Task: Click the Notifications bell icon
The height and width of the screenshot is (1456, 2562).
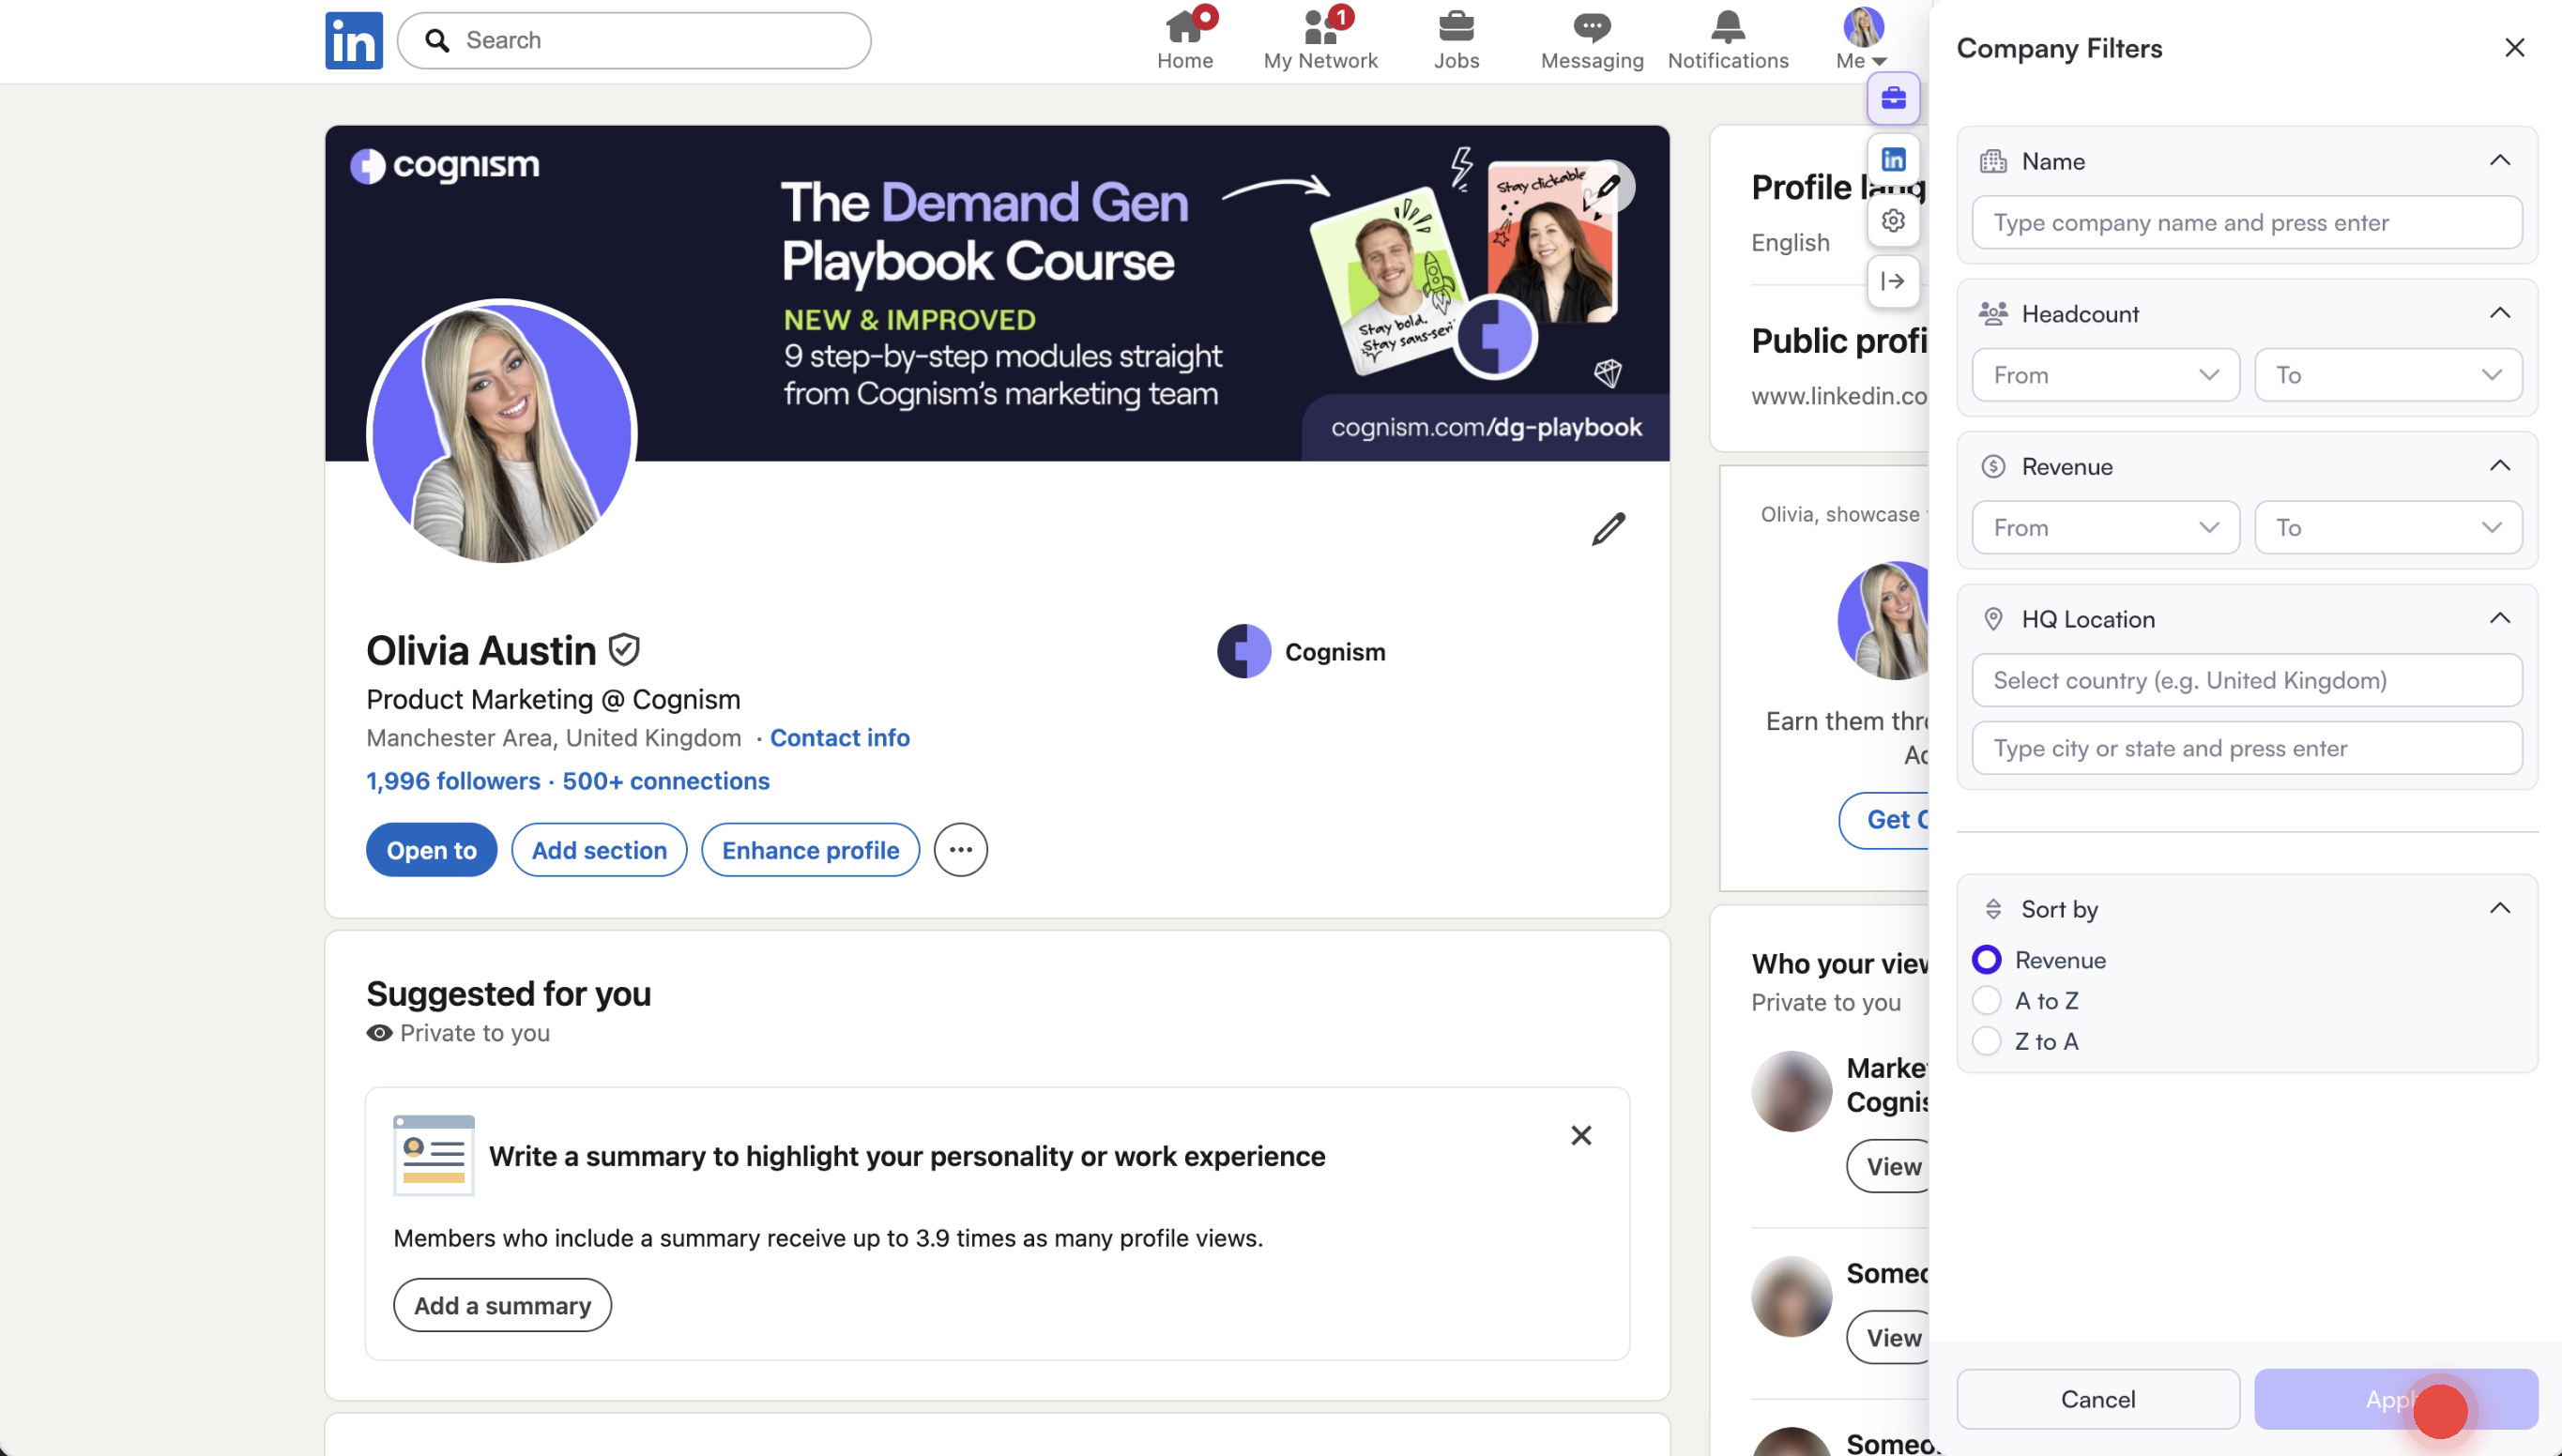Action: click(1727, 40)
